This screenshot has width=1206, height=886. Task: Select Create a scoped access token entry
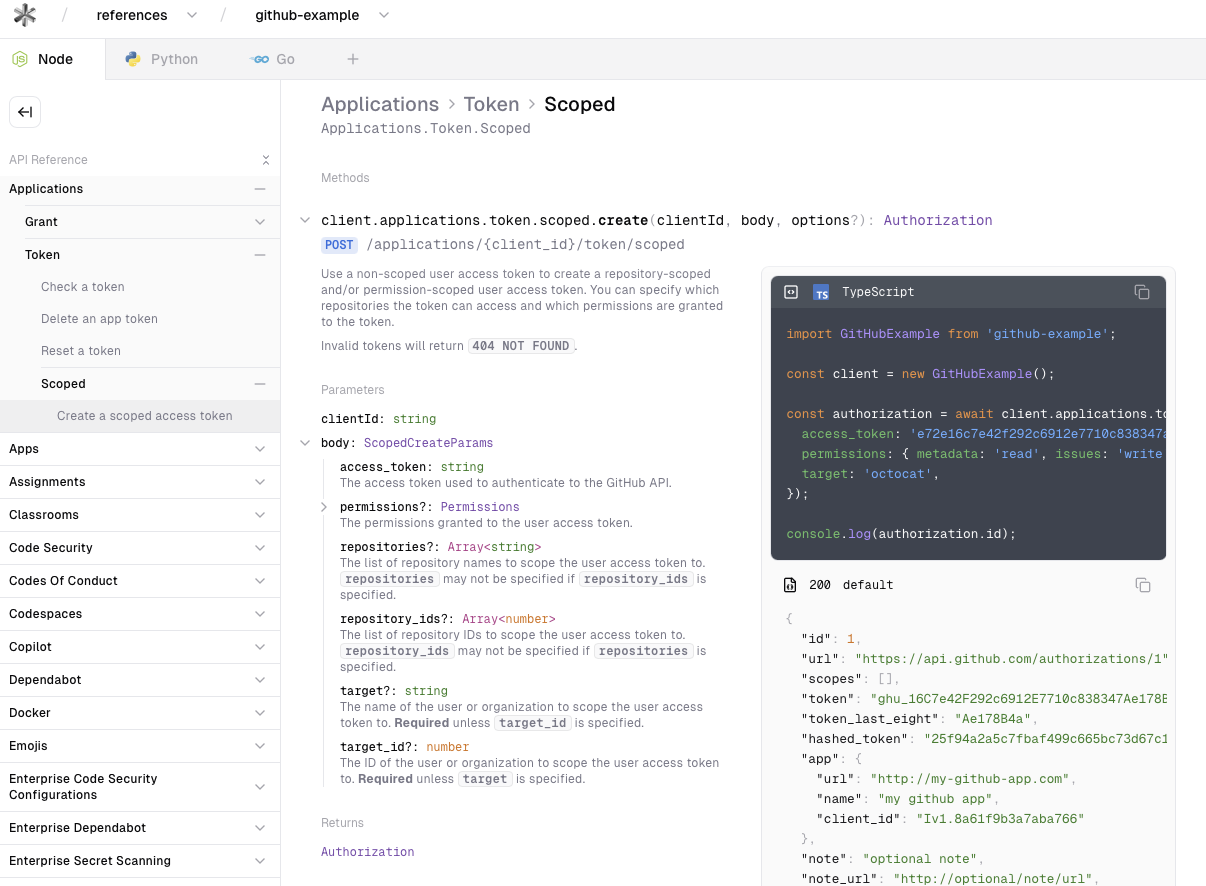pos(144,416)
